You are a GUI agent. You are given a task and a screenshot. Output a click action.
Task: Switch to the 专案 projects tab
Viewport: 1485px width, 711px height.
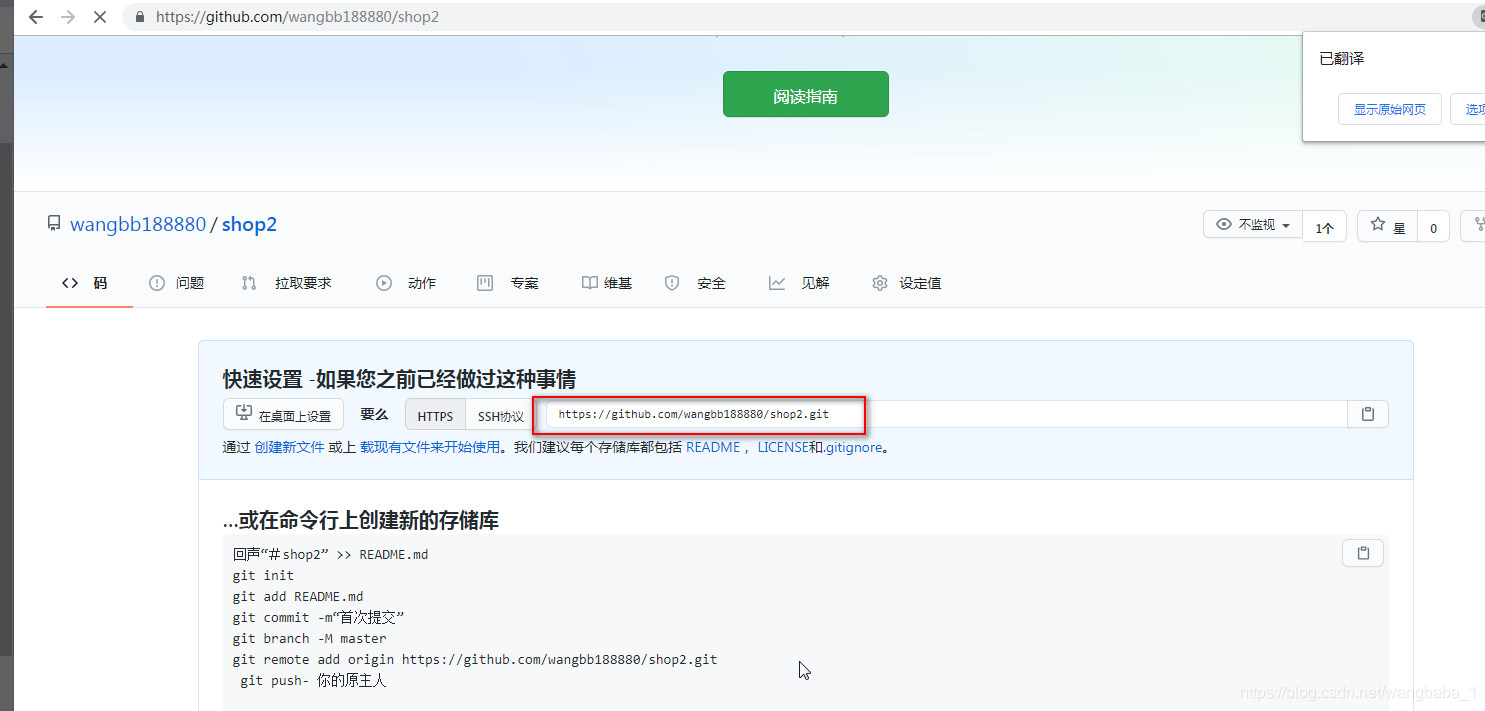pos(508,283)
